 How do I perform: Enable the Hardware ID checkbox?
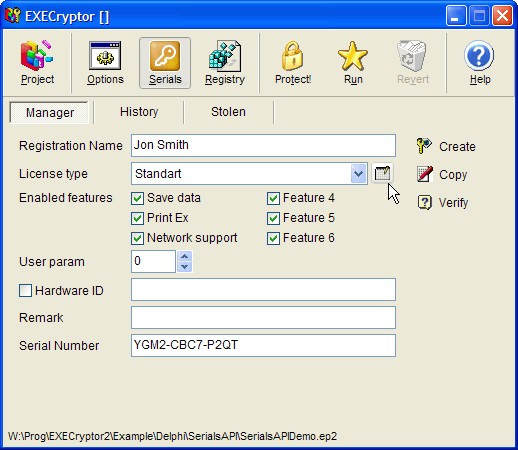[25, 291]
